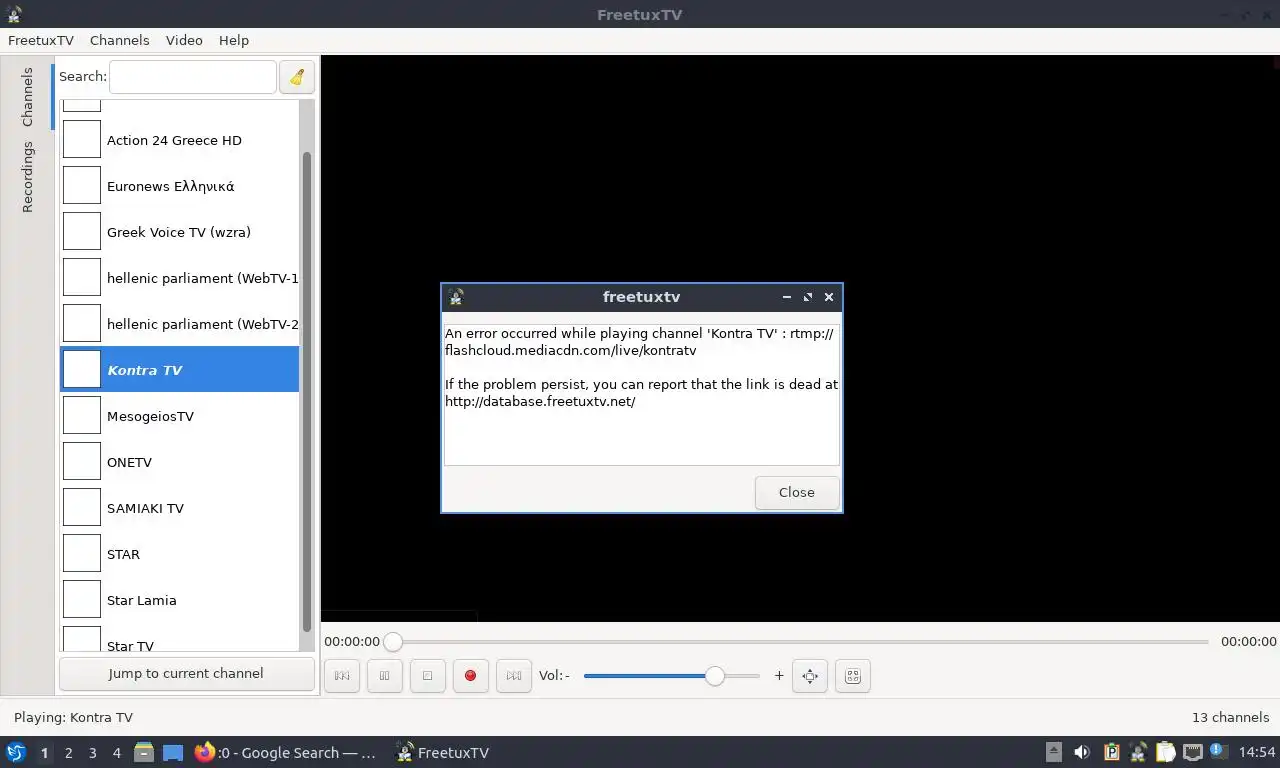The image size is (1280, 768).
Task: Open the Channels menu
Action: (120, 40)
